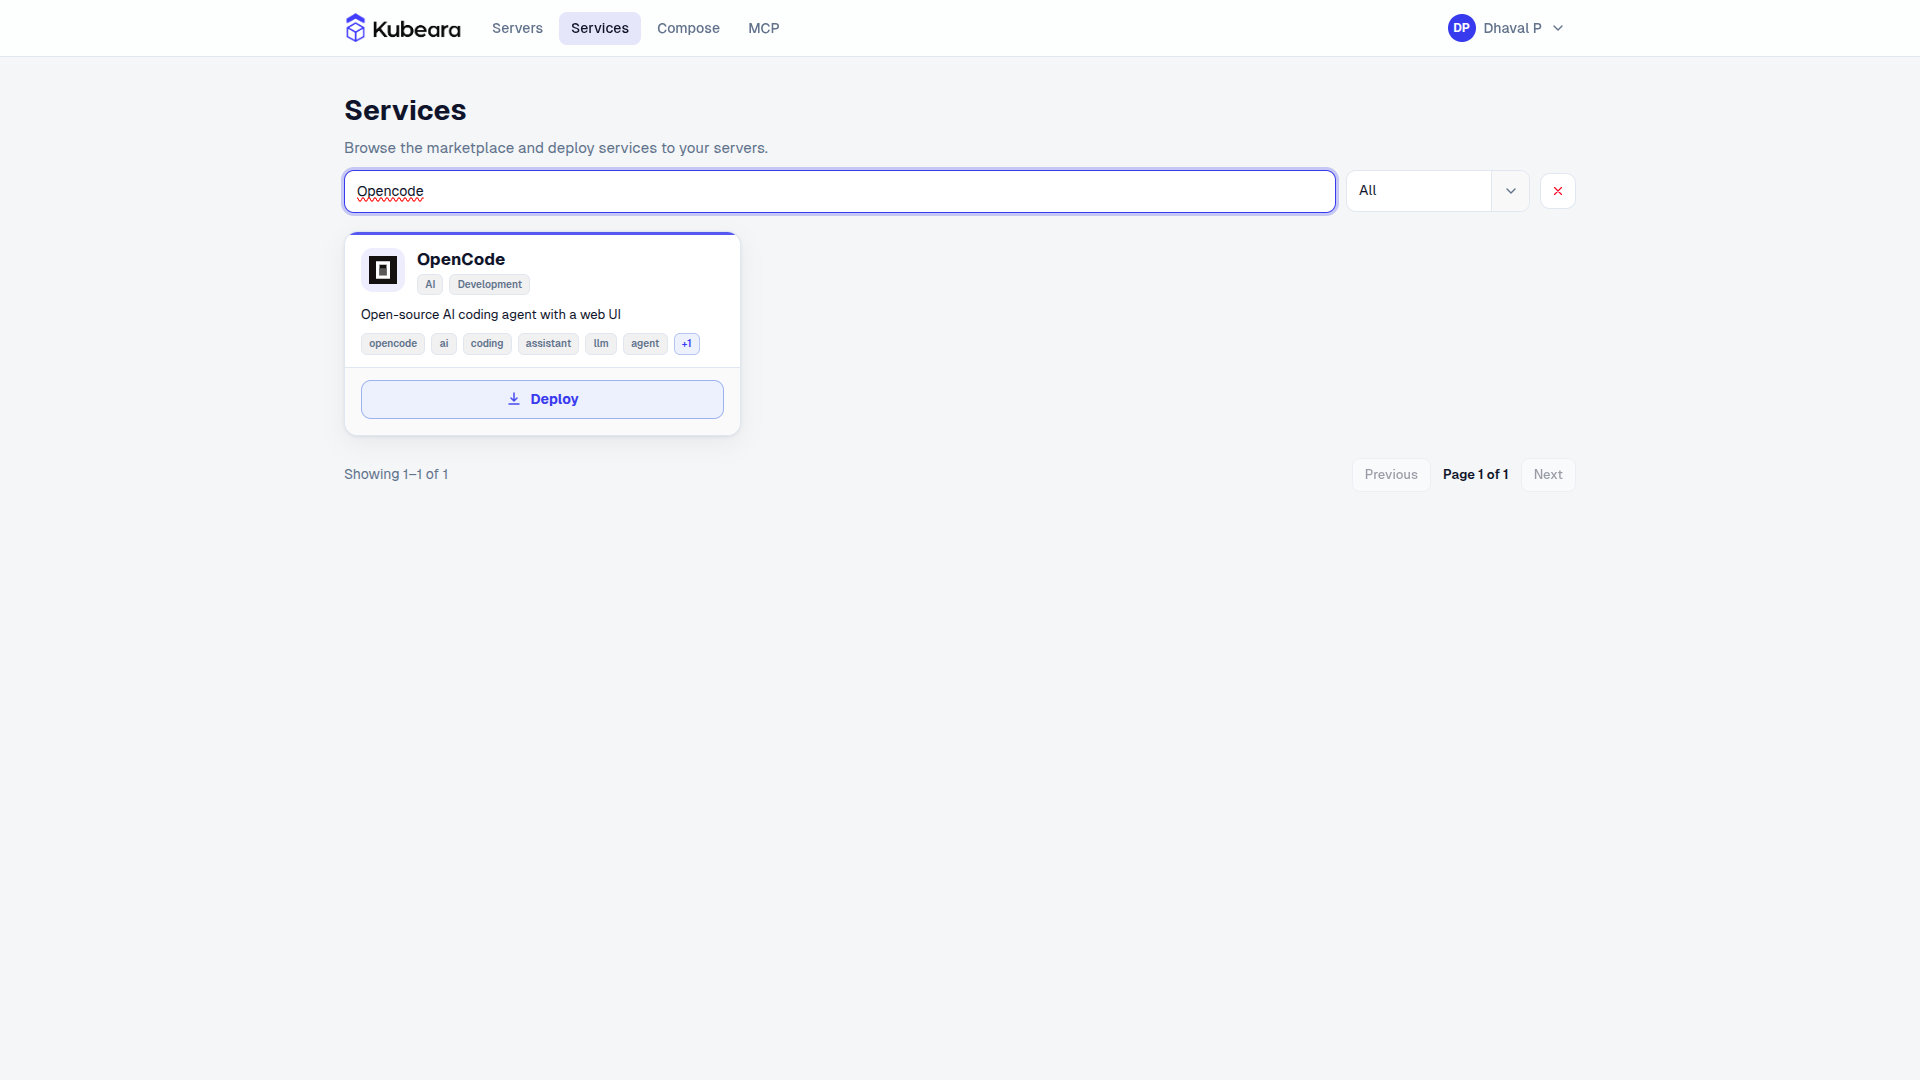Click the Kubeara logo icon
The height and width of the screenshot is (1080, 1920).
[355, 28]
